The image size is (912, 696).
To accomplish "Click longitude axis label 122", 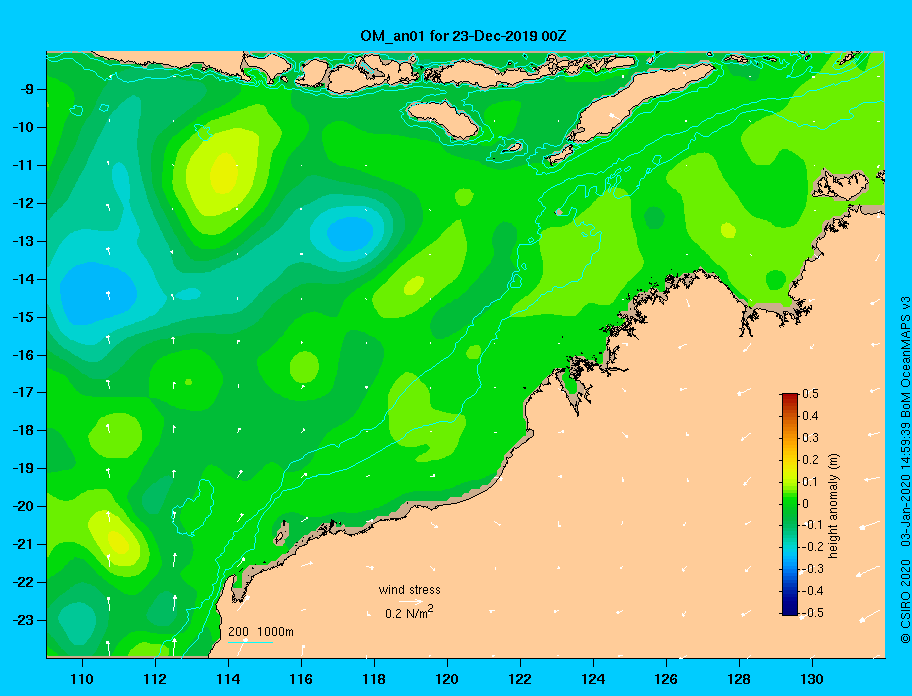I will (x=520, y=679).
